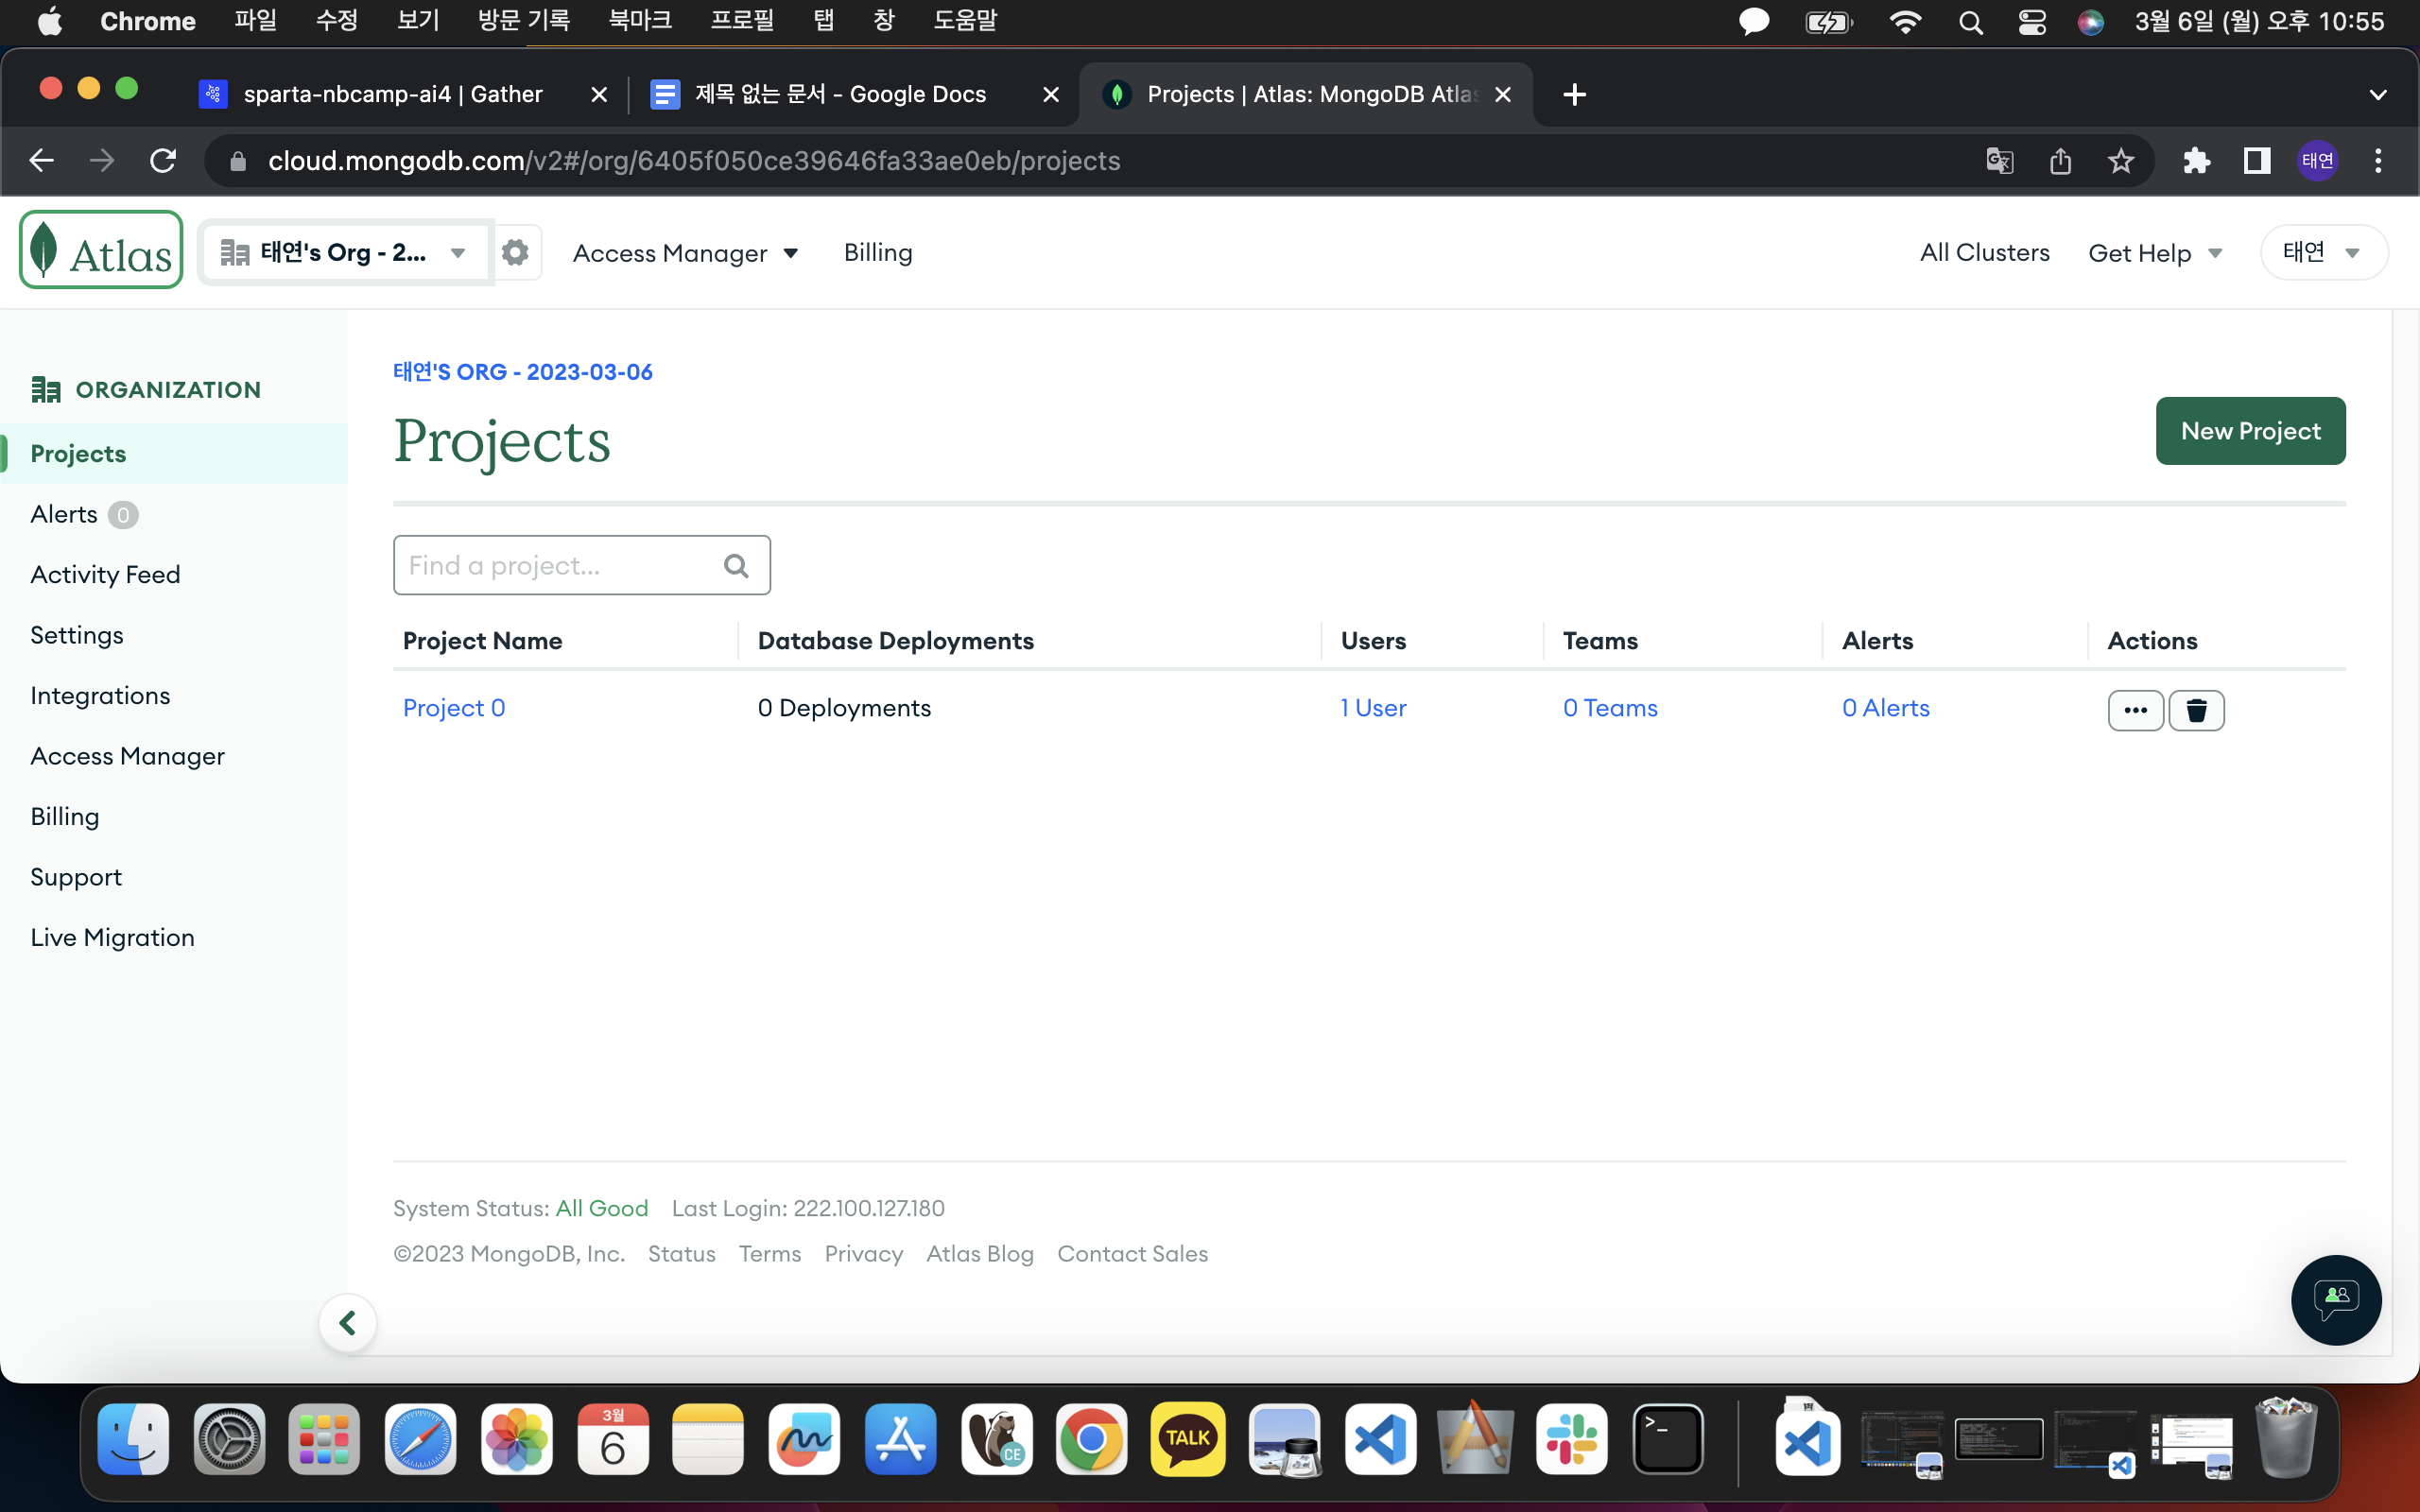The width and height of the screenshot is (2420, 1512).
Task: Open Integrations in the sidebar
Action: click(100, 696)
